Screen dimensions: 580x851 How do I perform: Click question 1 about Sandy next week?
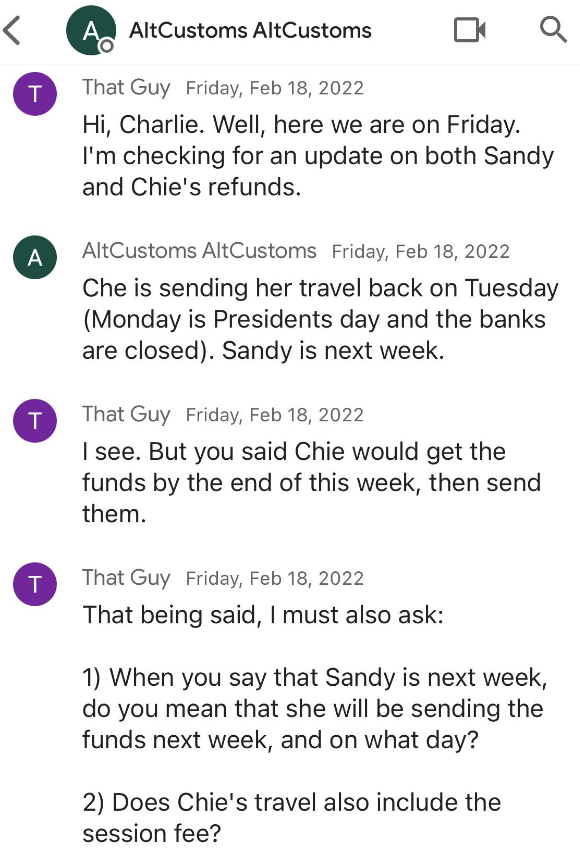point(315,708)
